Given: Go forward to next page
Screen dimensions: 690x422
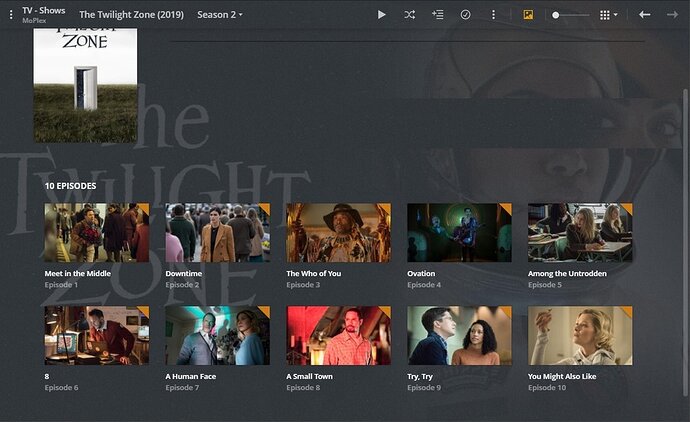Looking at the screenshot, I should click(x=672, y=15).
